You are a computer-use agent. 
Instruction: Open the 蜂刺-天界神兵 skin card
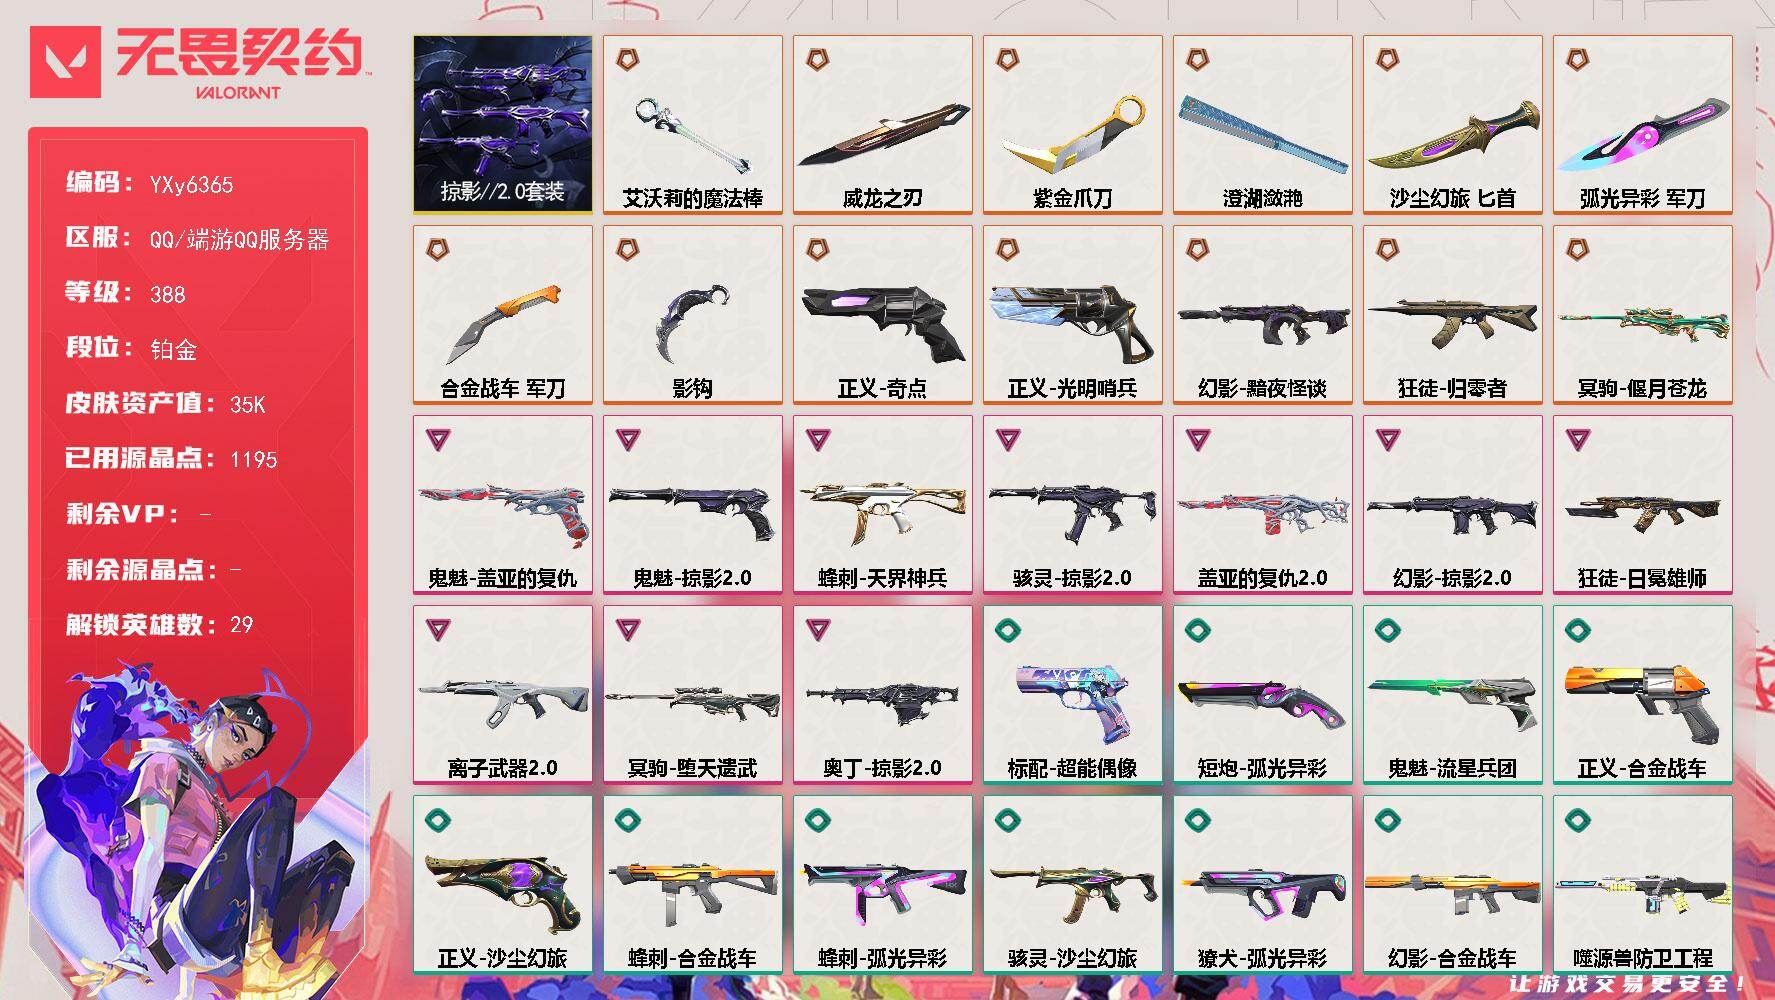coord(883,505)
